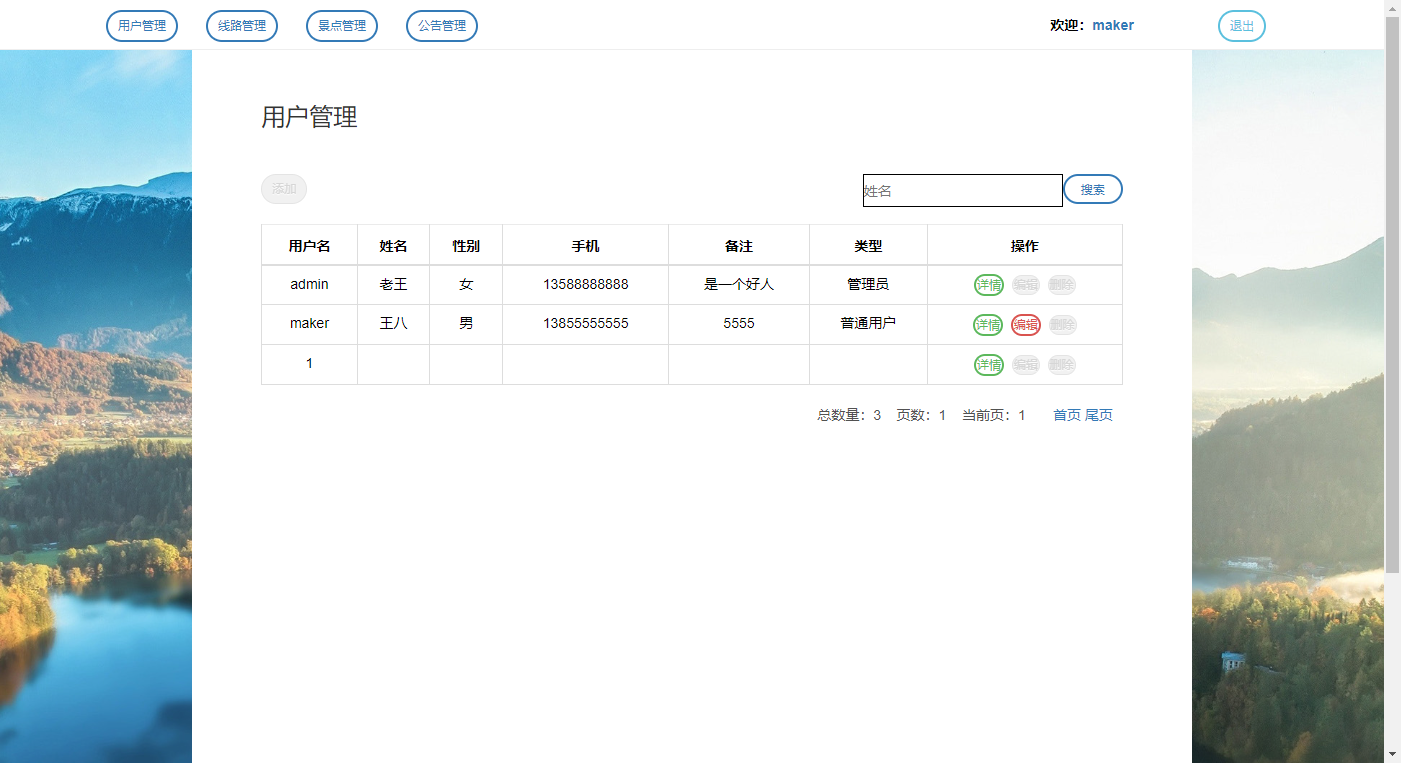
Task: Click the 备注 column header
Action: point(739,245)
